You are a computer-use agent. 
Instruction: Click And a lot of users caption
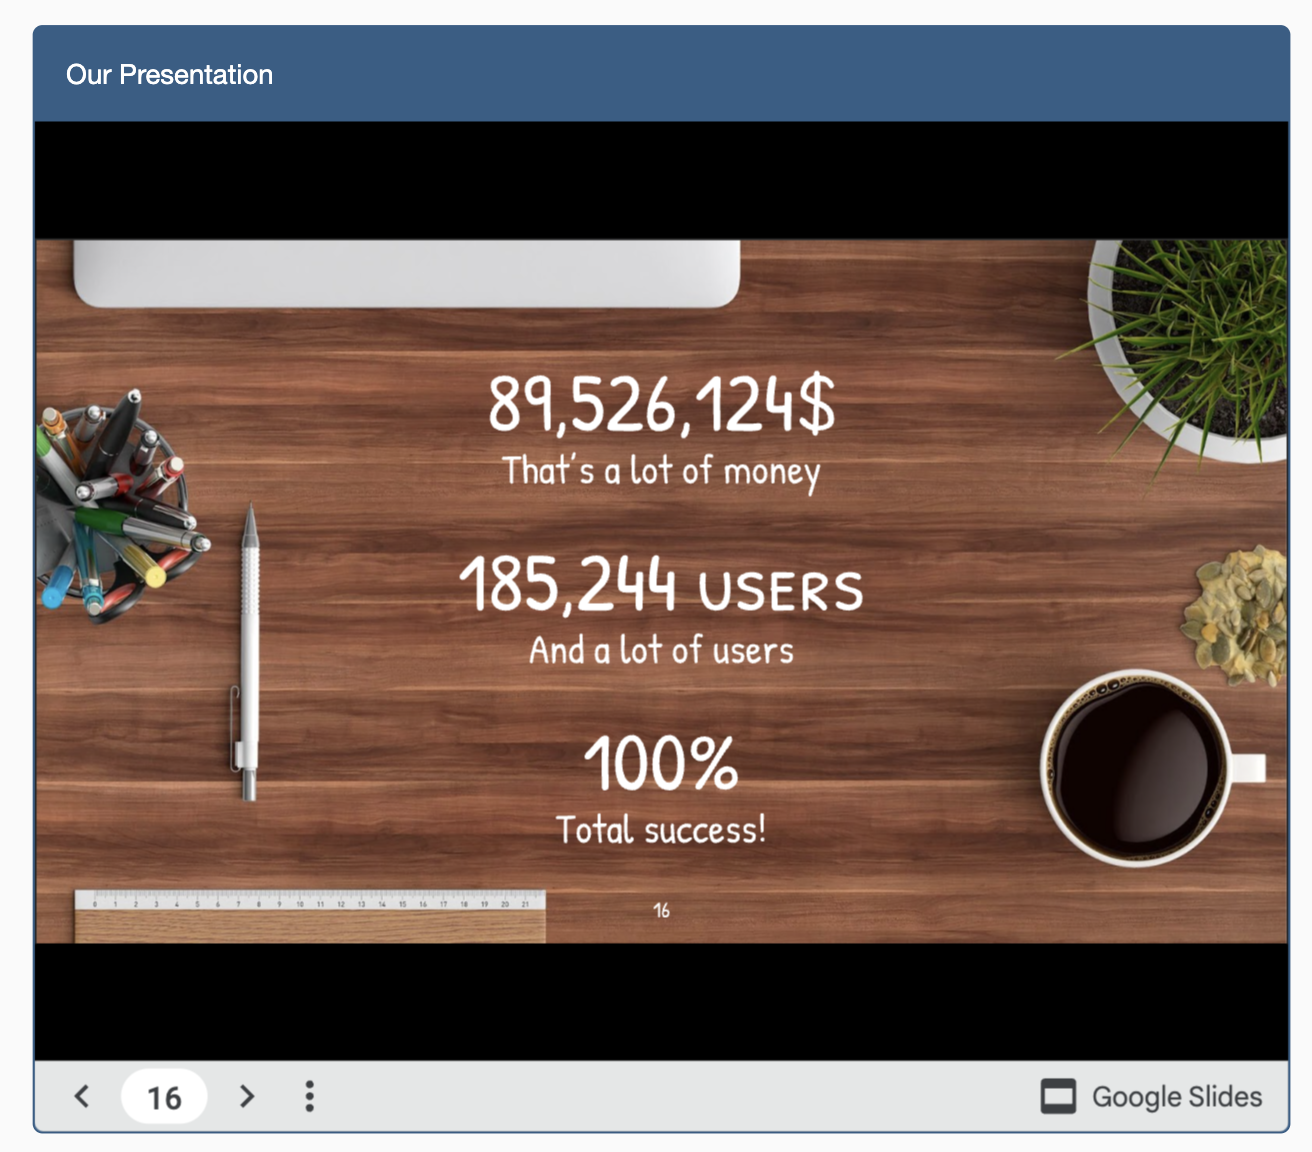click(660, 650)
